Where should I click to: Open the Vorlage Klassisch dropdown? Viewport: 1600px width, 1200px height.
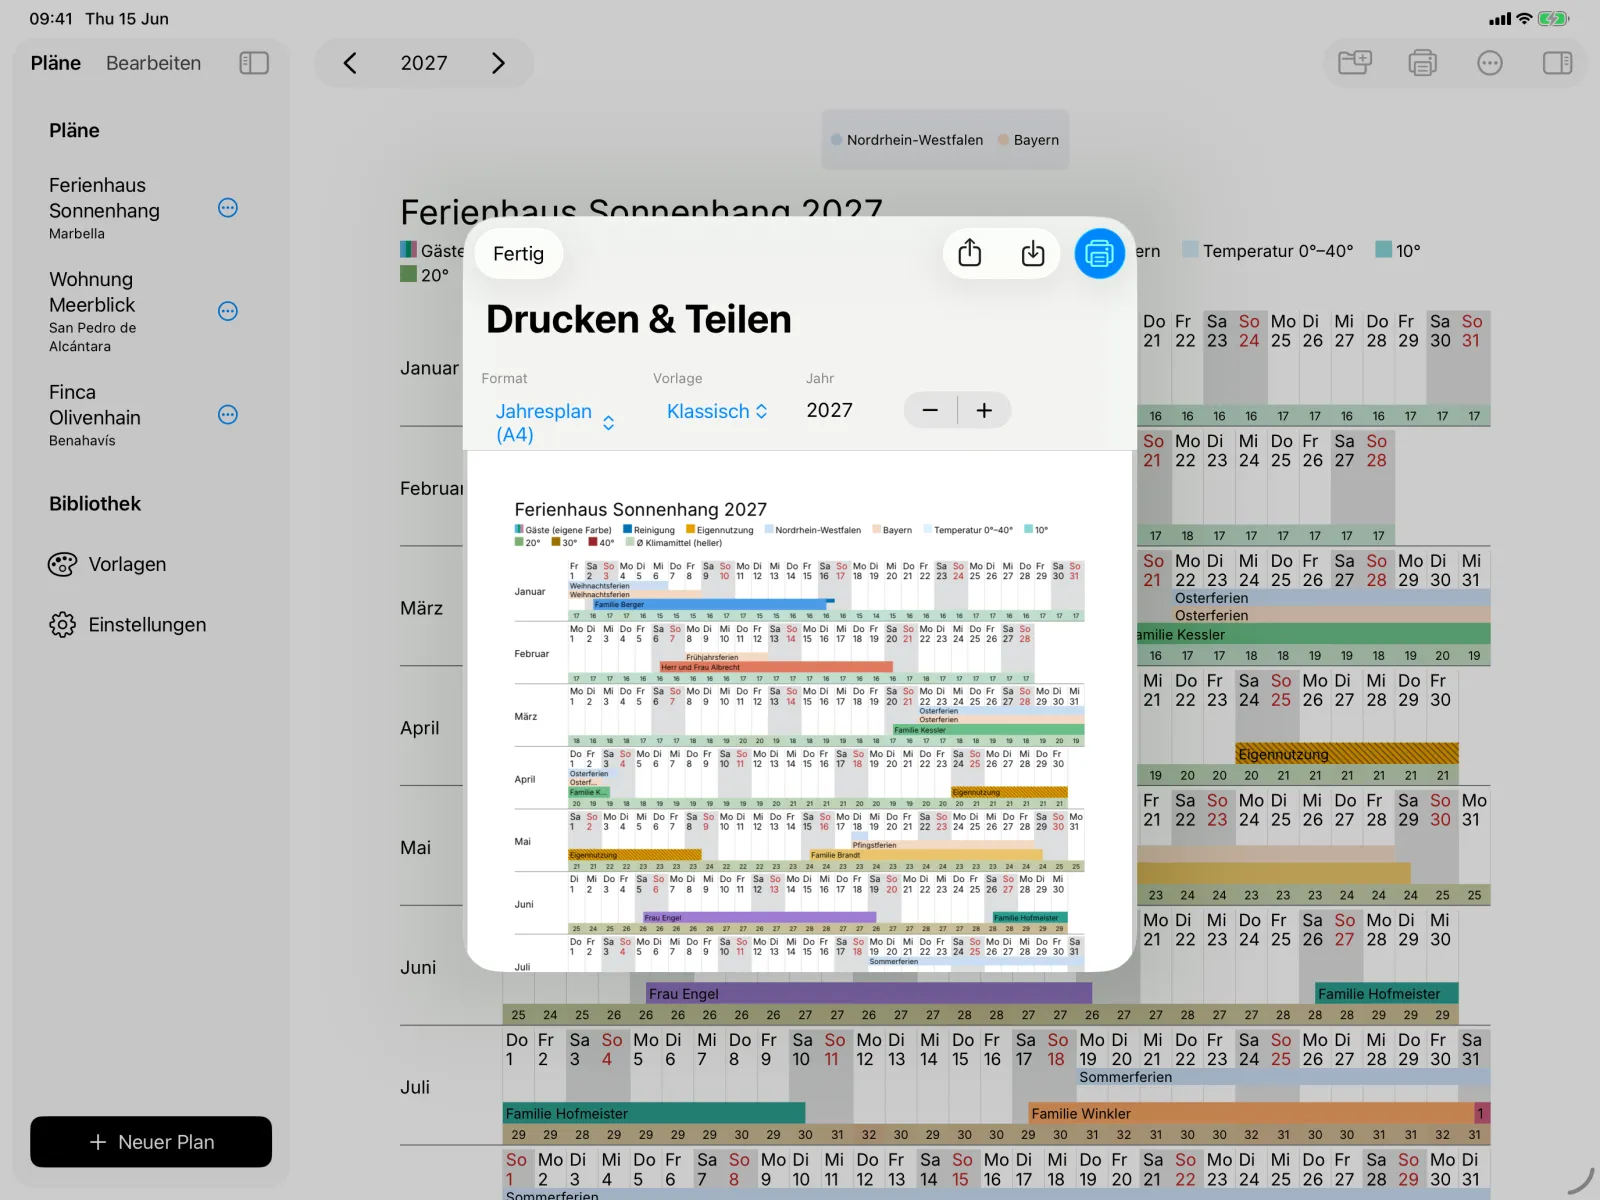(717, 411)
